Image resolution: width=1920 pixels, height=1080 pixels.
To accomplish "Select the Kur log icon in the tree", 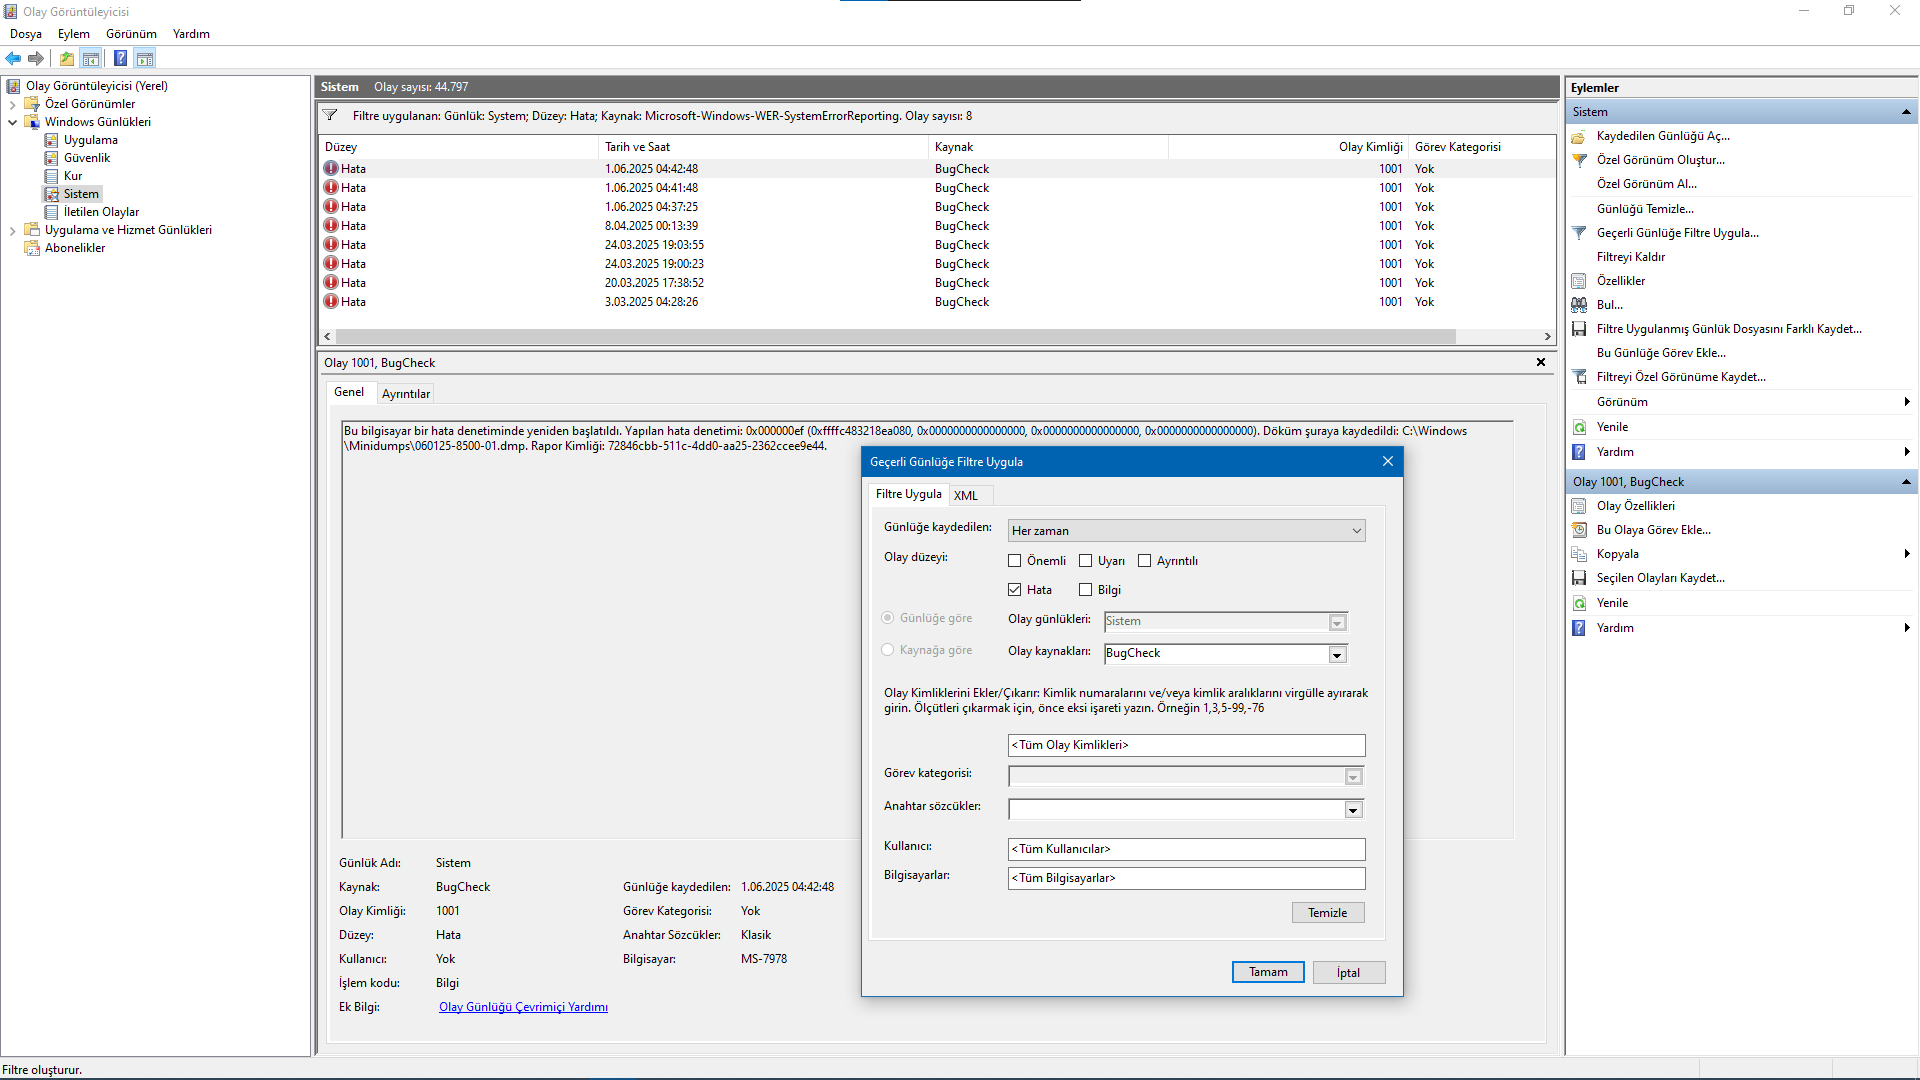I will [52, 176].
